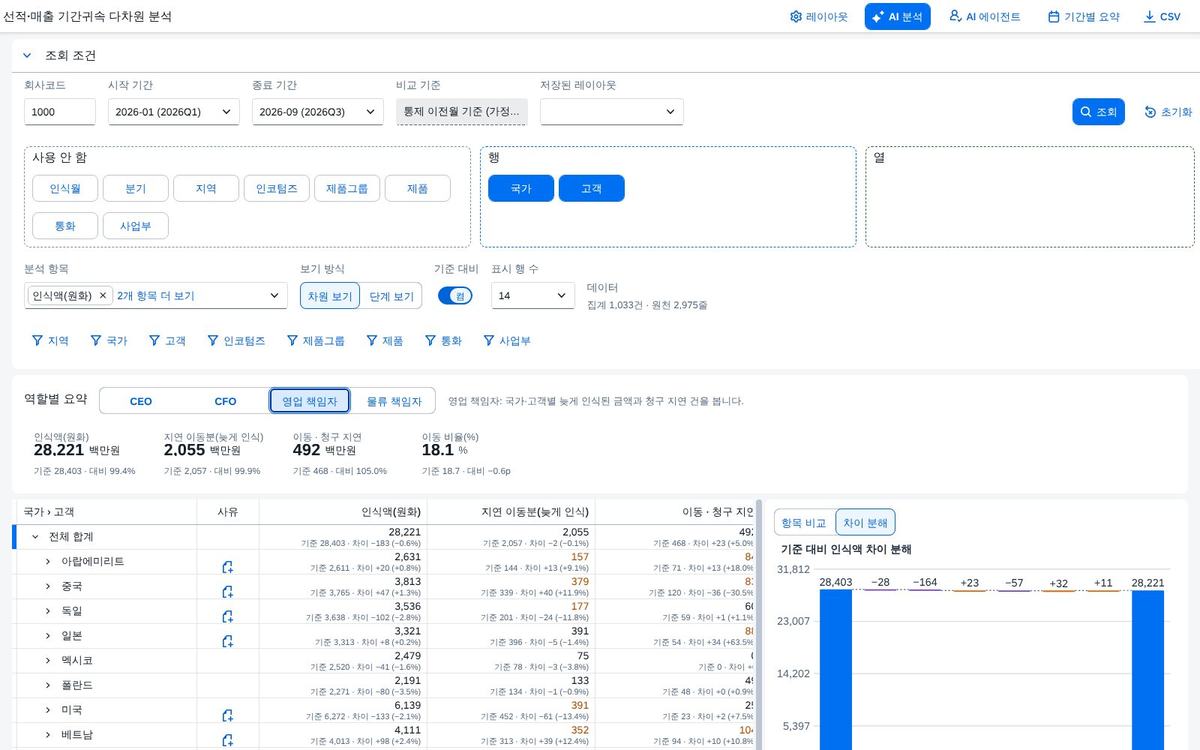The height and width of the screenshot is (750, 1200).
Task: Select the 사업부 dimension chip
Action: (x=135, y=225)
